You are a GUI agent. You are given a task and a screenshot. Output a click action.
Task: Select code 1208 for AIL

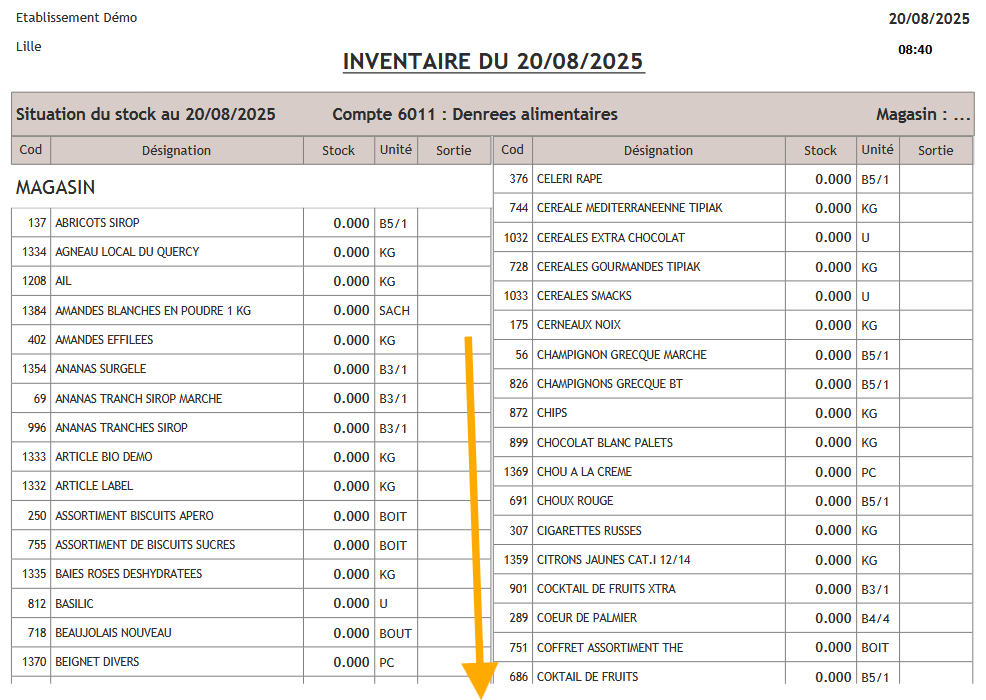point(34,281)
